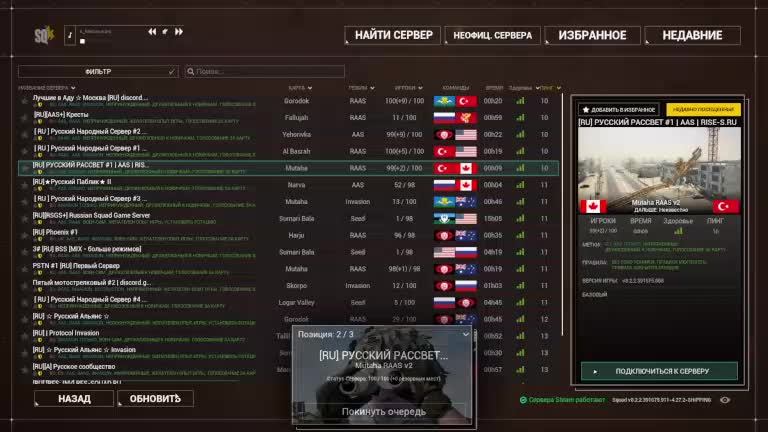
Task: Collapse the queue position popup chevron
Action: pos(466,335)
